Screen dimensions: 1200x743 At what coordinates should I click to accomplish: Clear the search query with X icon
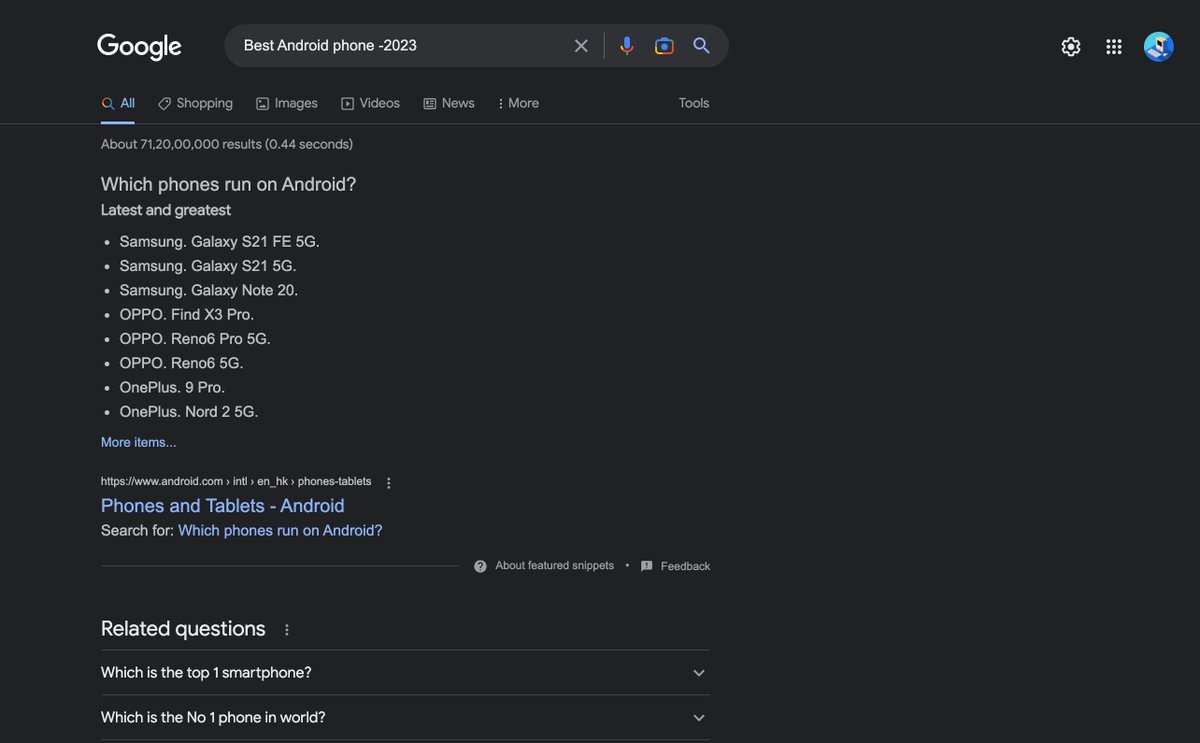point(581,46)
